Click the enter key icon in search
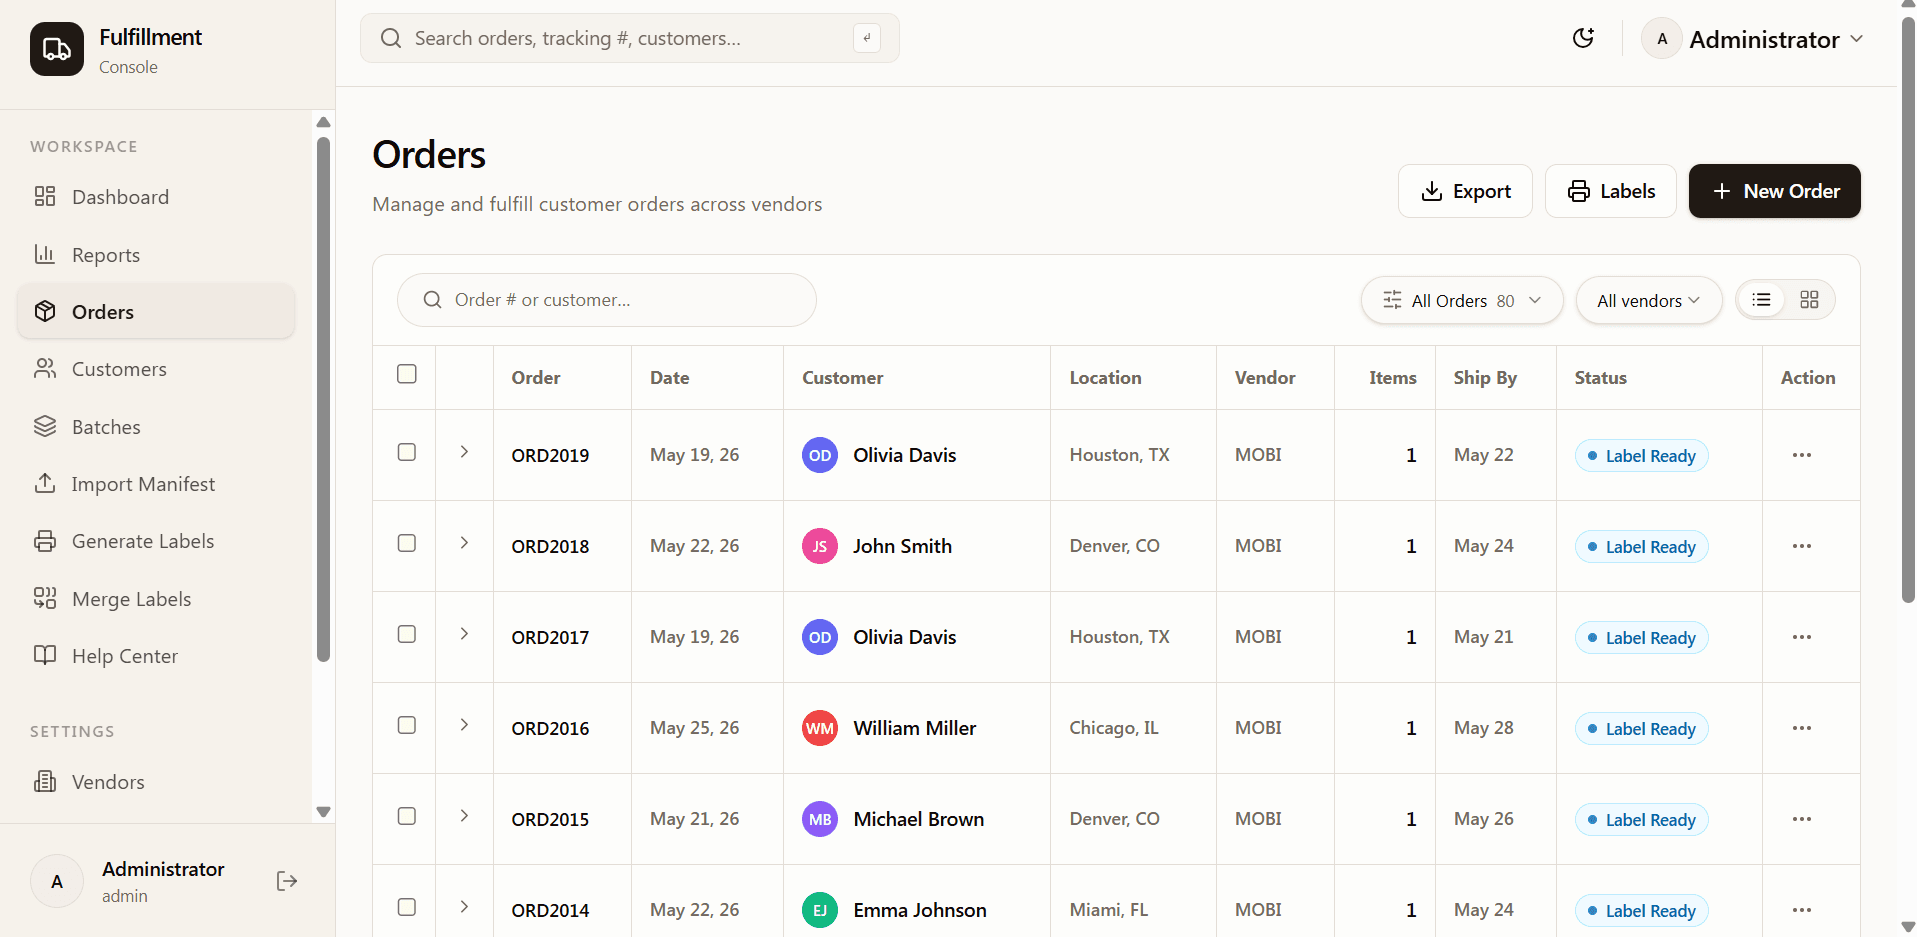Screen dimensions: 1917x937 pos(867,38)
